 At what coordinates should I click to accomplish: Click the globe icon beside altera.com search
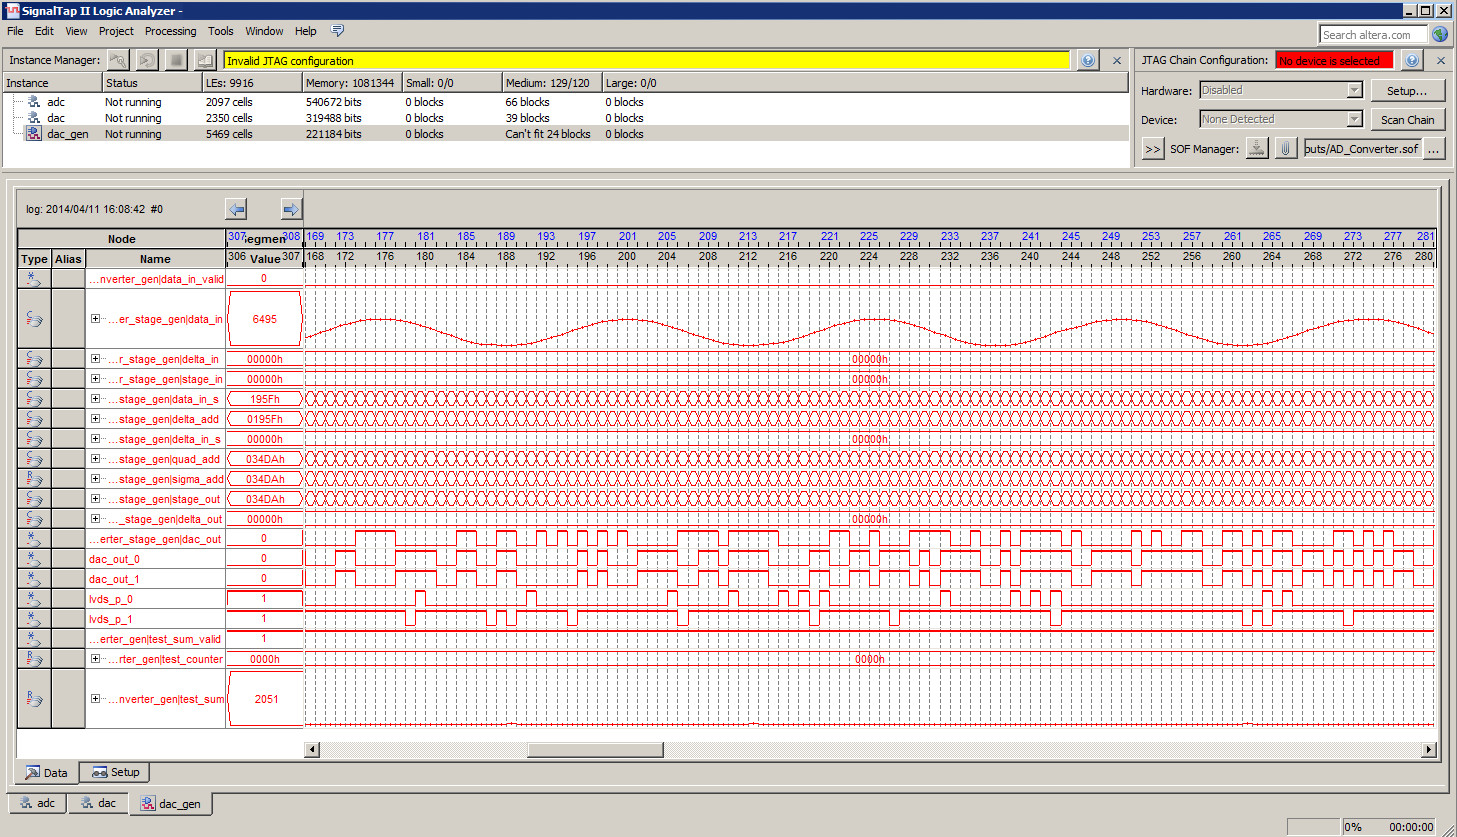[x=1440, y=34]
